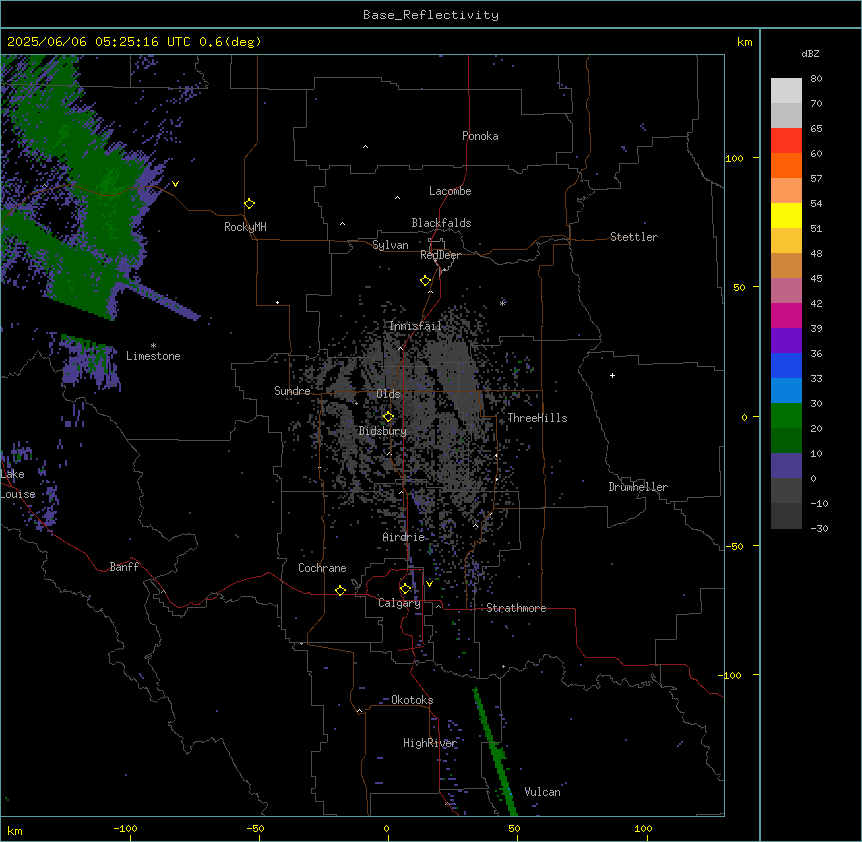Click the ThreeHills label
Screen dimensions: 862x842
click(x=537, y=418)
